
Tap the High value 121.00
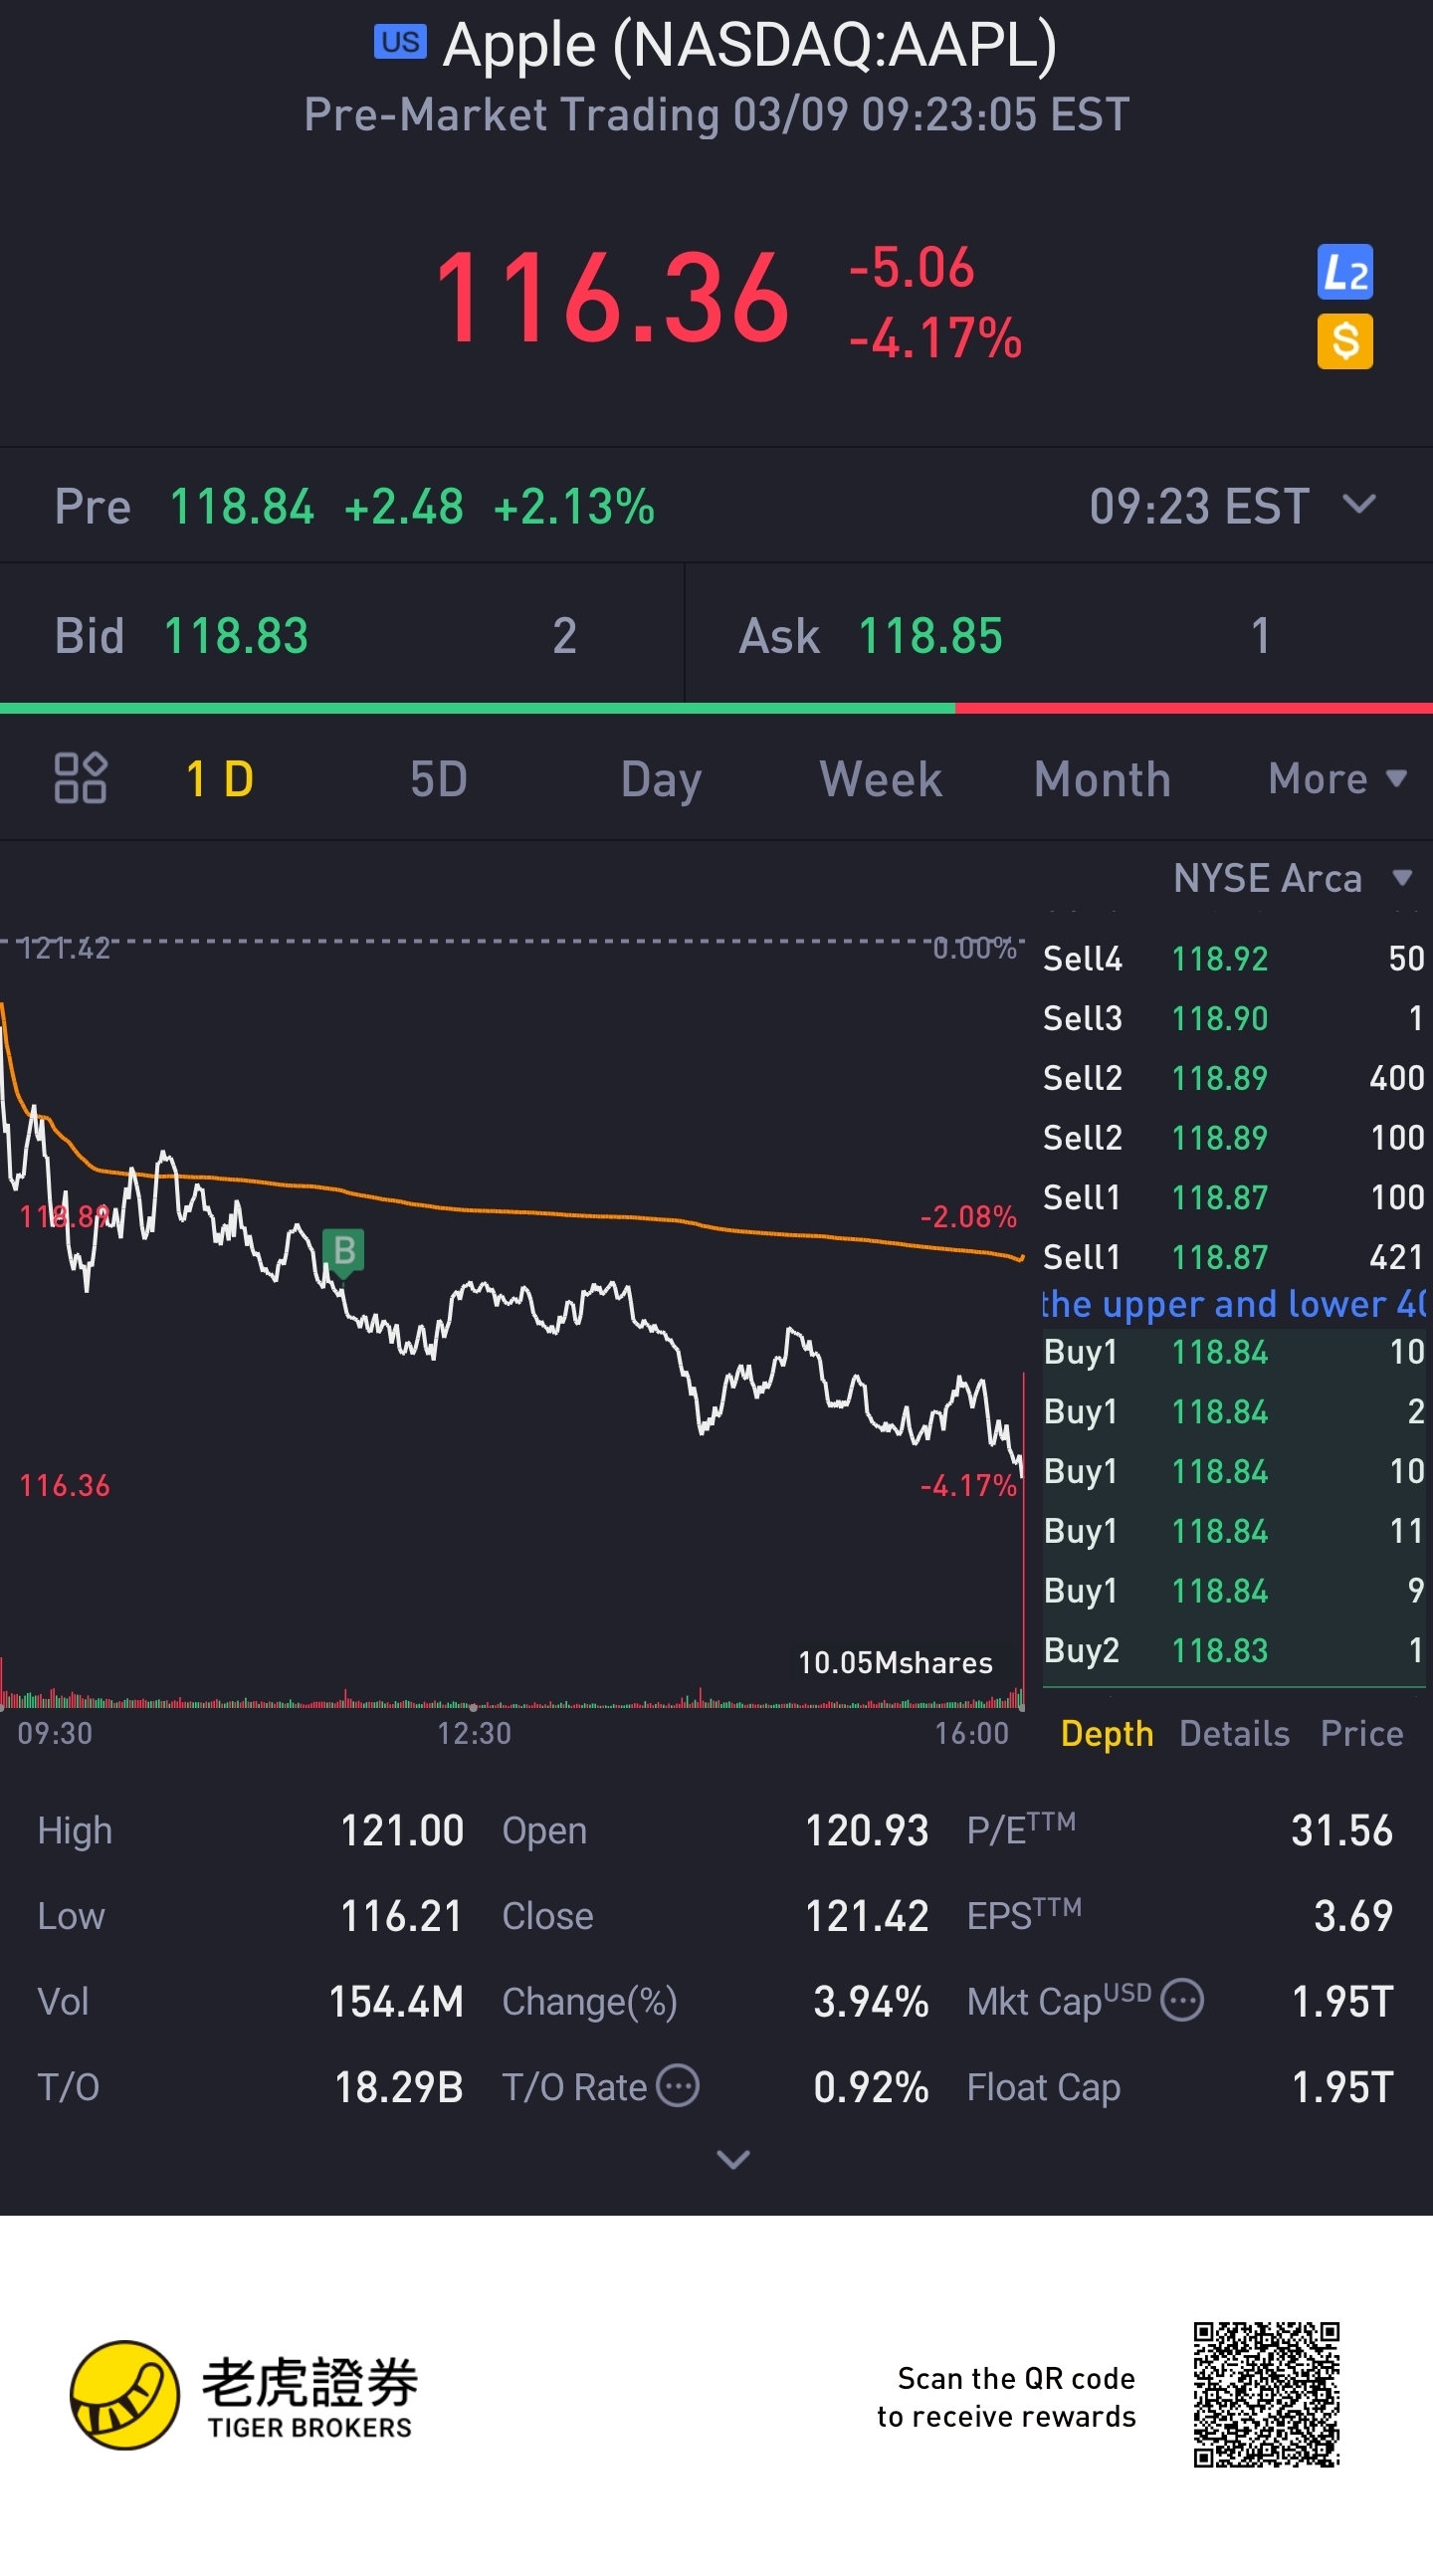tap(402, 1831)
